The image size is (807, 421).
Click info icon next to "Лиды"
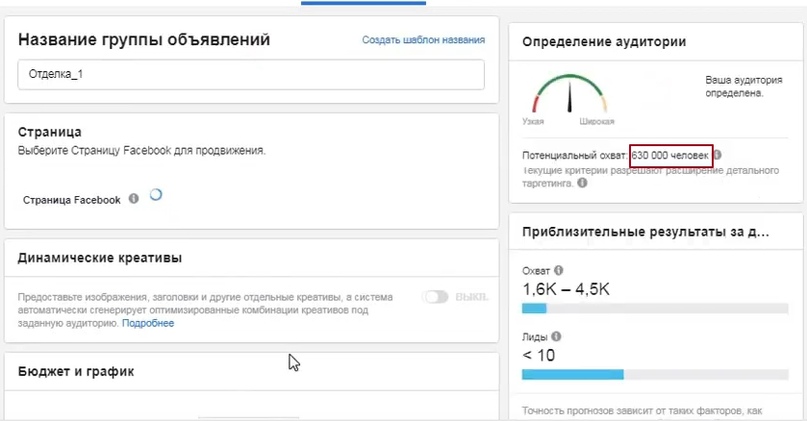click(x=556, y=337)
